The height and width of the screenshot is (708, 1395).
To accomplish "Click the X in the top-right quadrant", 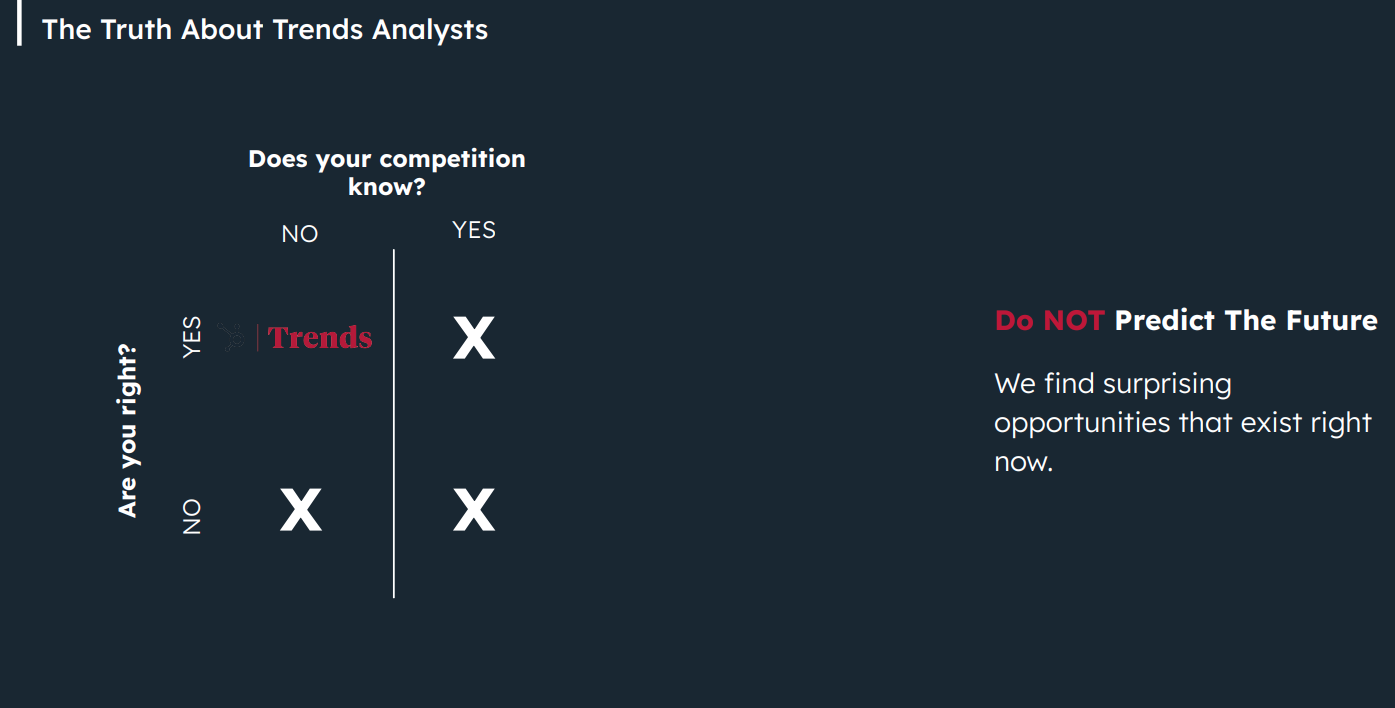I will (x=474, y=338).
